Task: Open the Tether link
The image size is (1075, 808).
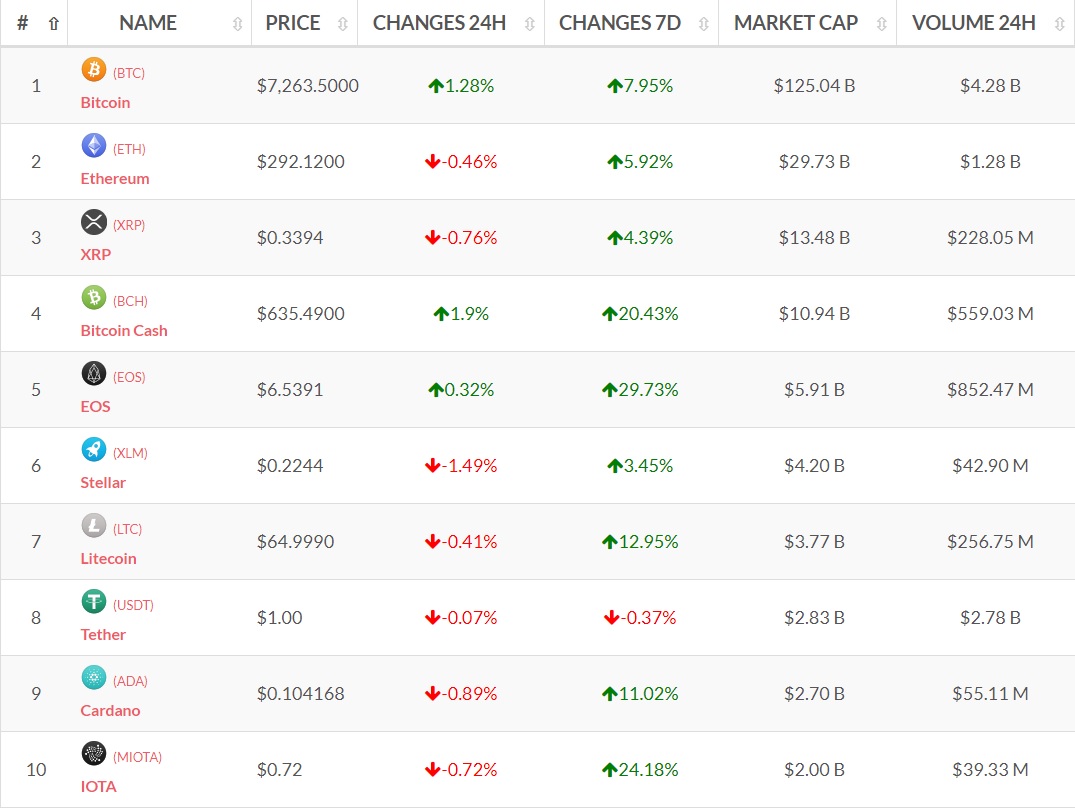Action: (103, 635)
